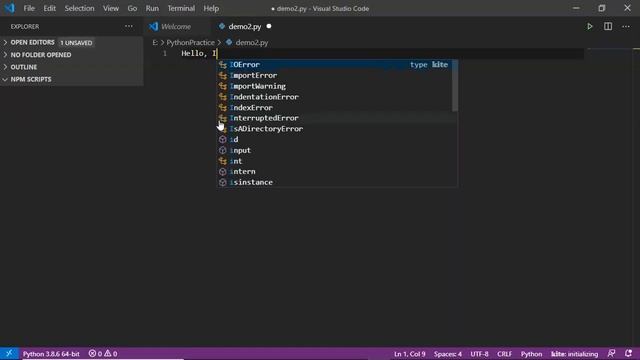Open errors and warnings count
Image resolution: width=640 pixels, height=360 pixels.
[x=103, y=354]
